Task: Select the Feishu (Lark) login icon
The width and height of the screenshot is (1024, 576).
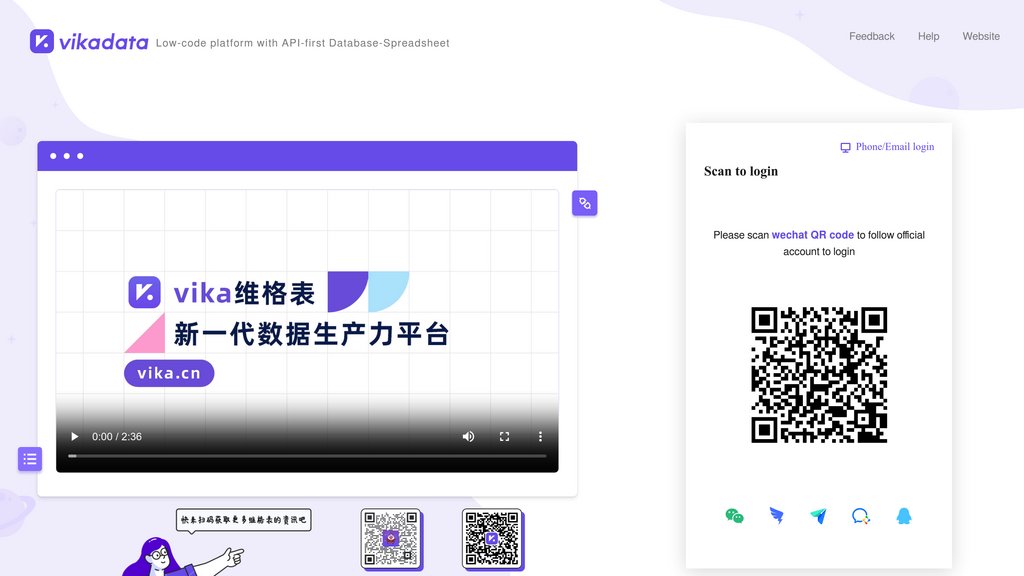Action: coord(819,516)
